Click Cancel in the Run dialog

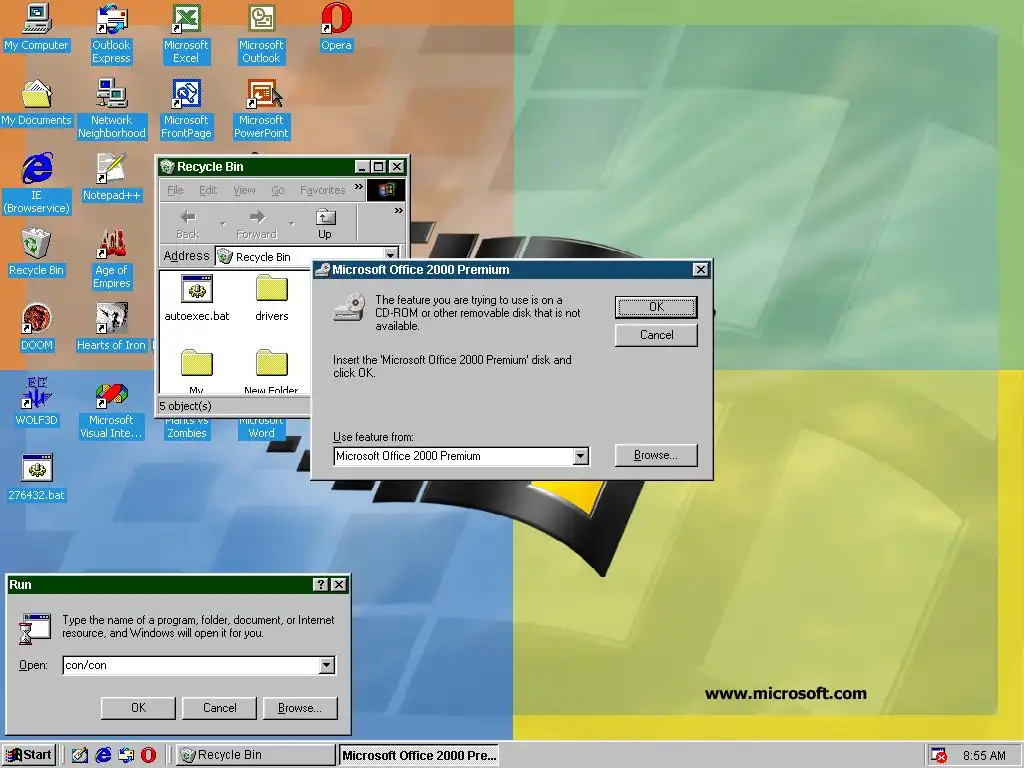(x=219, y=708)
